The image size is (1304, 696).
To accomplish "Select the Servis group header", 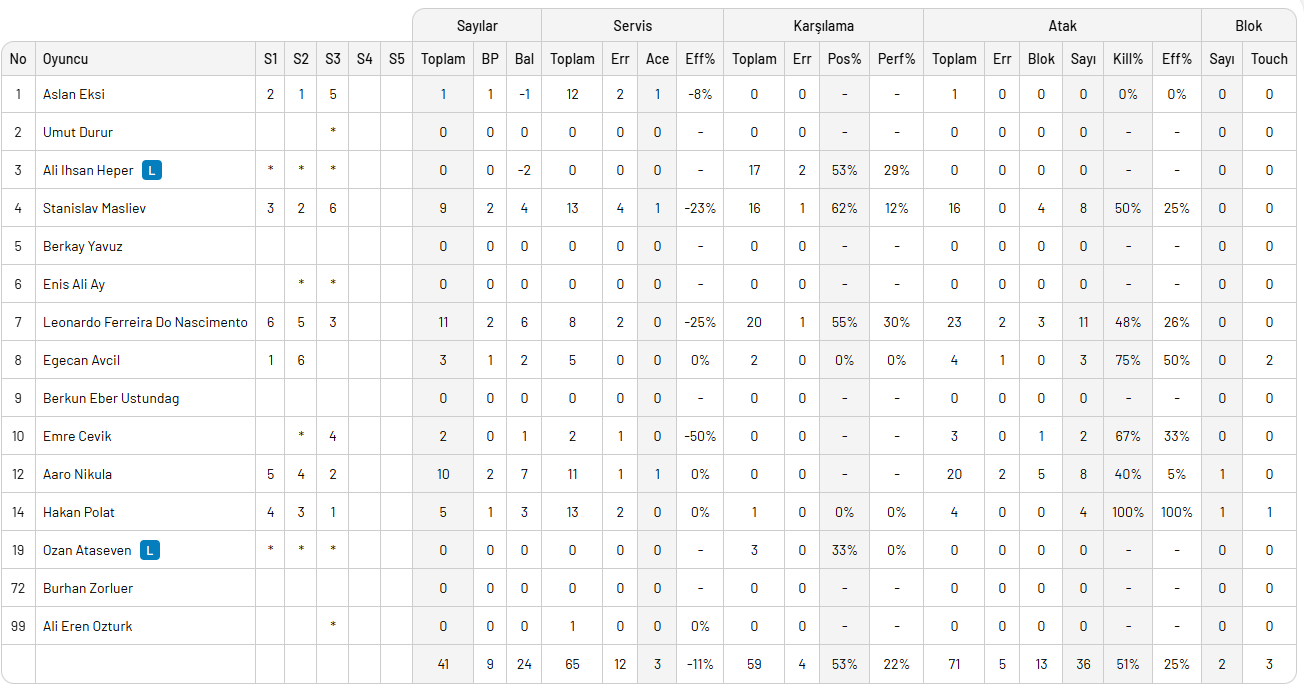I will click(632, 26).
